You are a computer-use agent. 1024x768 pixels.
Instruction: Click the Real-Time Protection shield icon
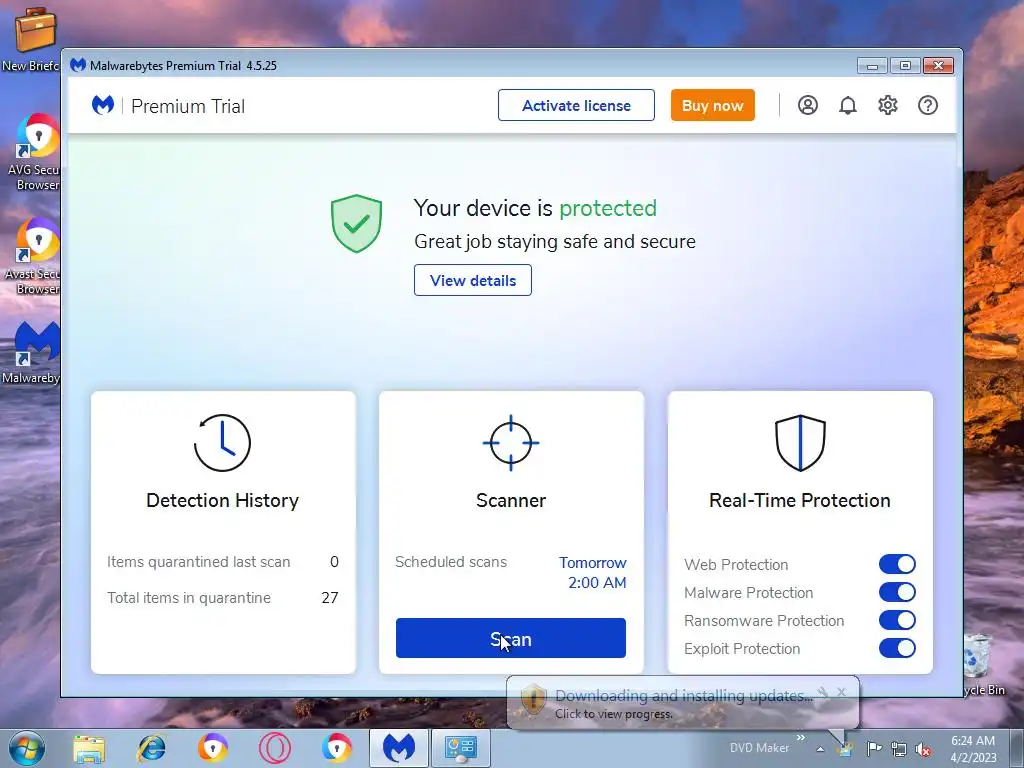click(x=800, y=443)
